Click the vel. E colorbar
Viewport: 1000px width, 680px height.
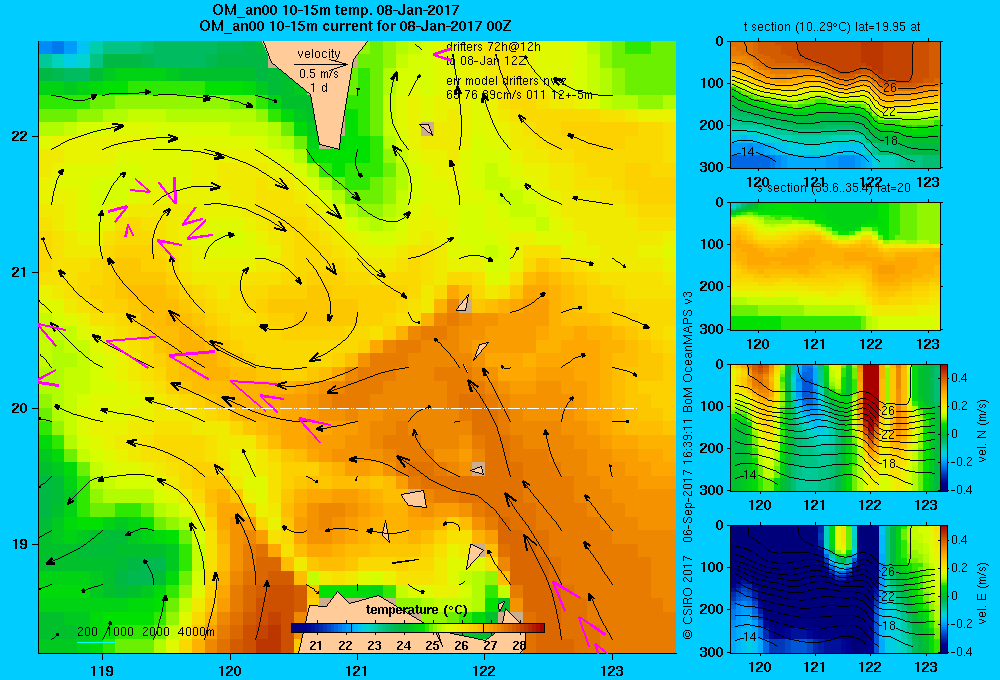coord(945,589)
